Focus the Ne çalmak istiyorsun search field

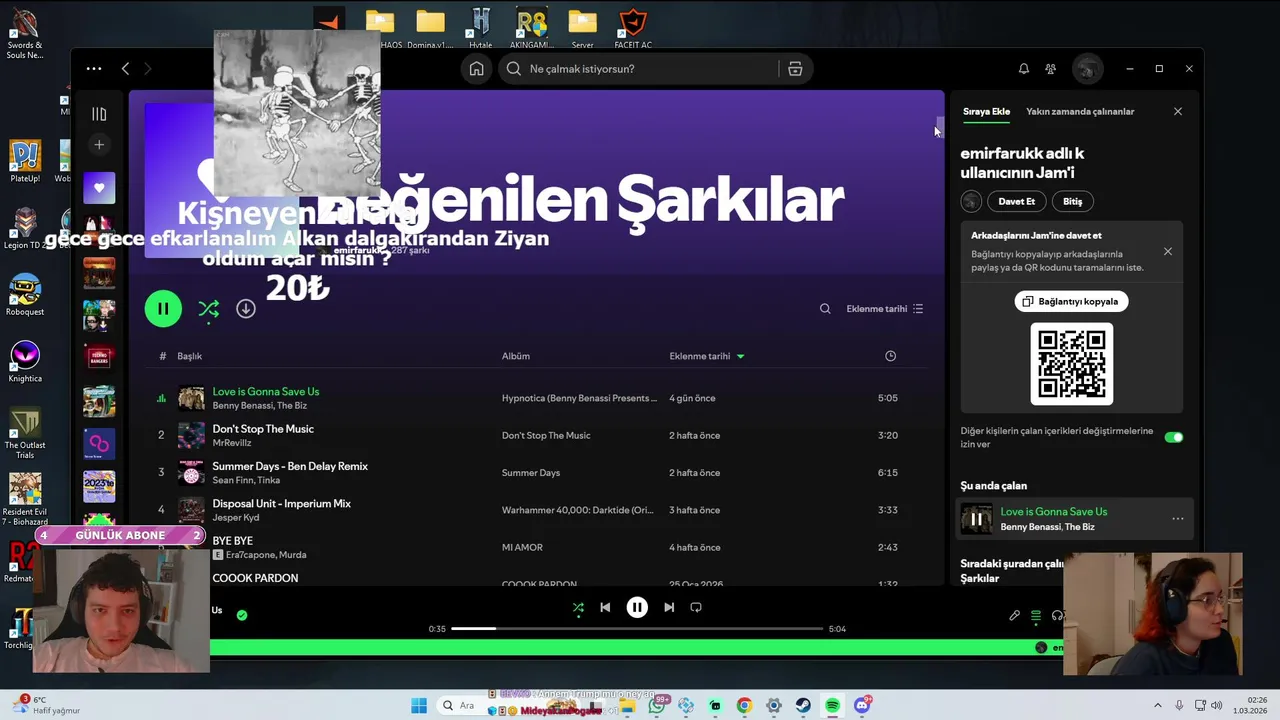[x=640, y=69]
